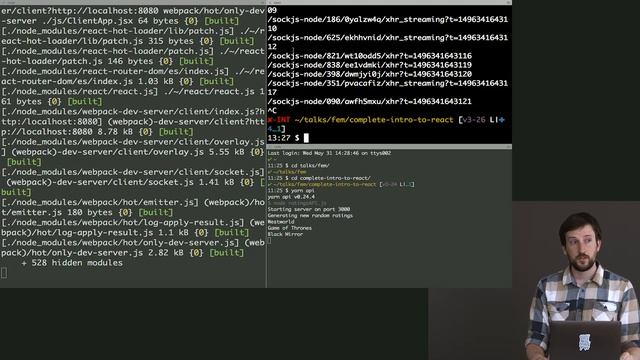Click '[./node_modules/react-router-dom/es/index.js]' line
This screenshot has height=360, width=640.
click(133, 71)
